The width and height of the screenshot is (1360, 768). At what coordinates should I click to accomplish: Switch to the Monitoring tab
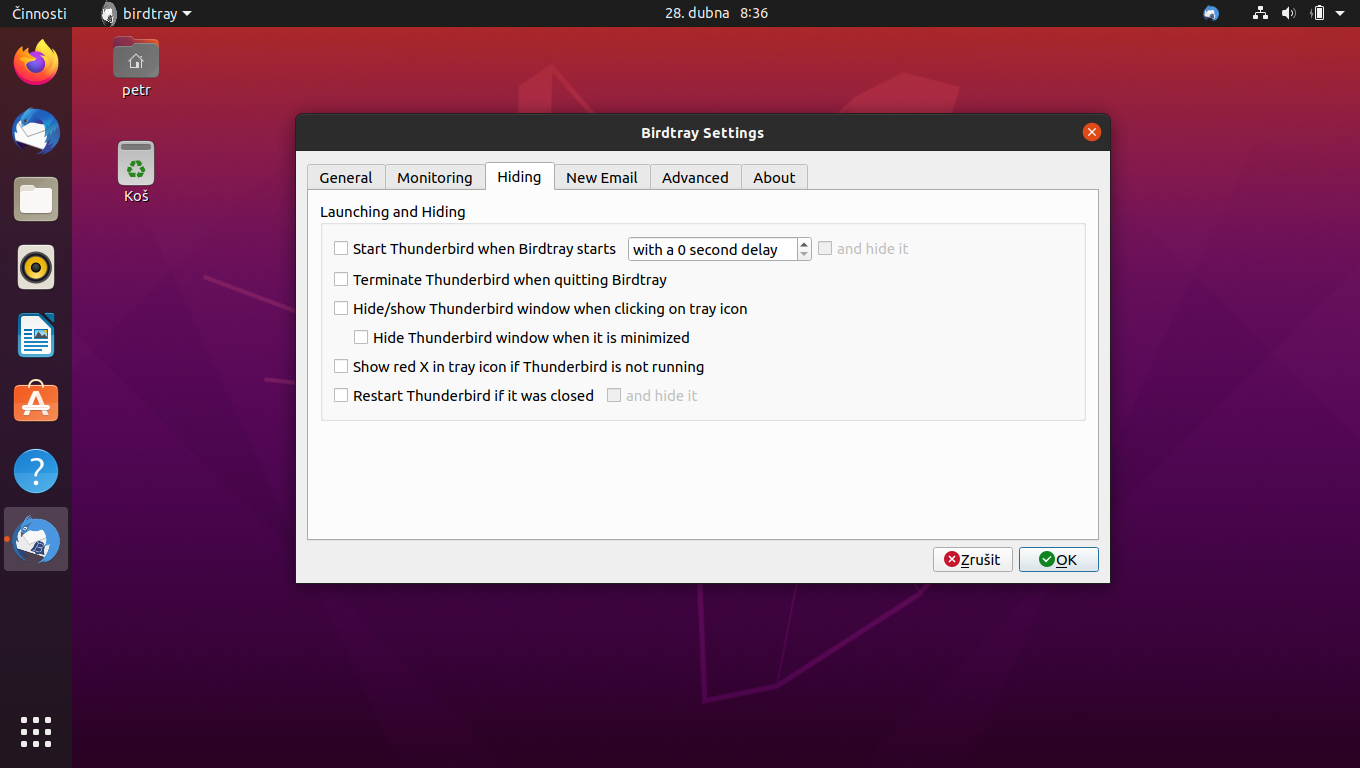pyautogui.click(x=434, y=177)
